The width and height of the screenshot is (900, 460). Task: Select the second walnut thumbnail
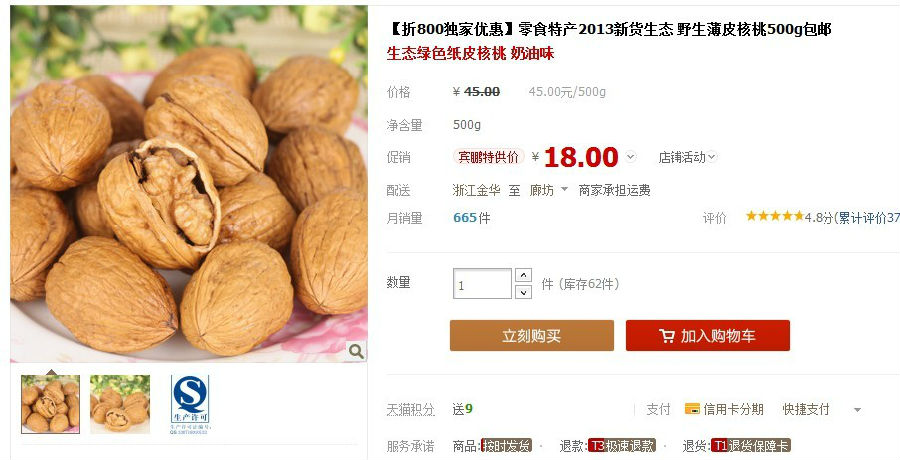120,404
